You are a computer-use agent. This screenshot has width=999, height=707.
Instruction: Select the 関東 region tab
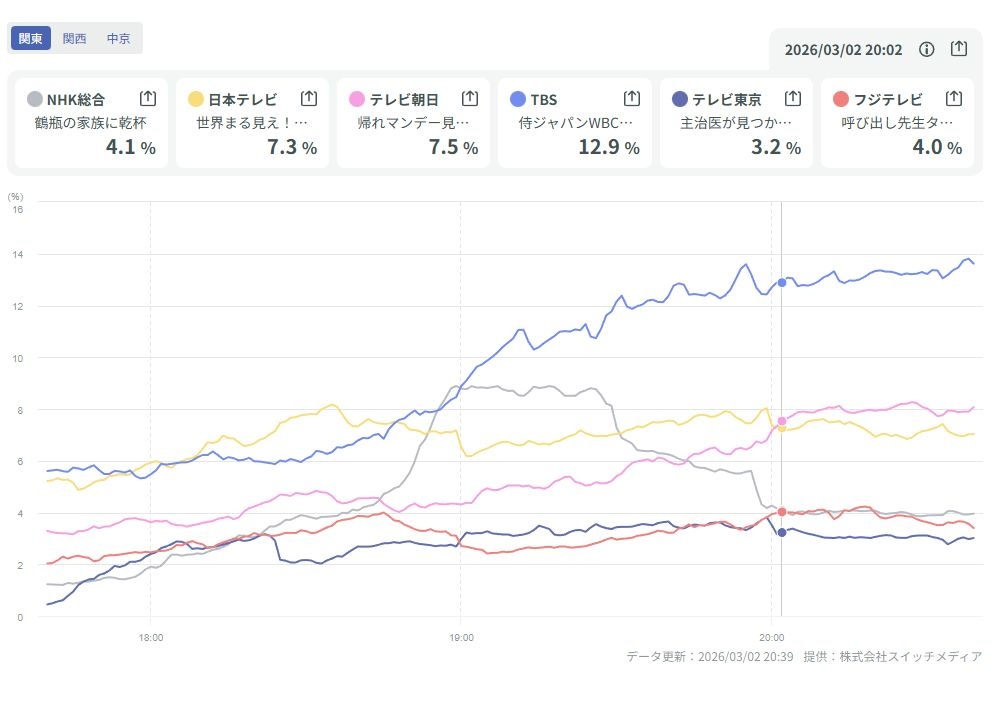[x=30, y=38]
